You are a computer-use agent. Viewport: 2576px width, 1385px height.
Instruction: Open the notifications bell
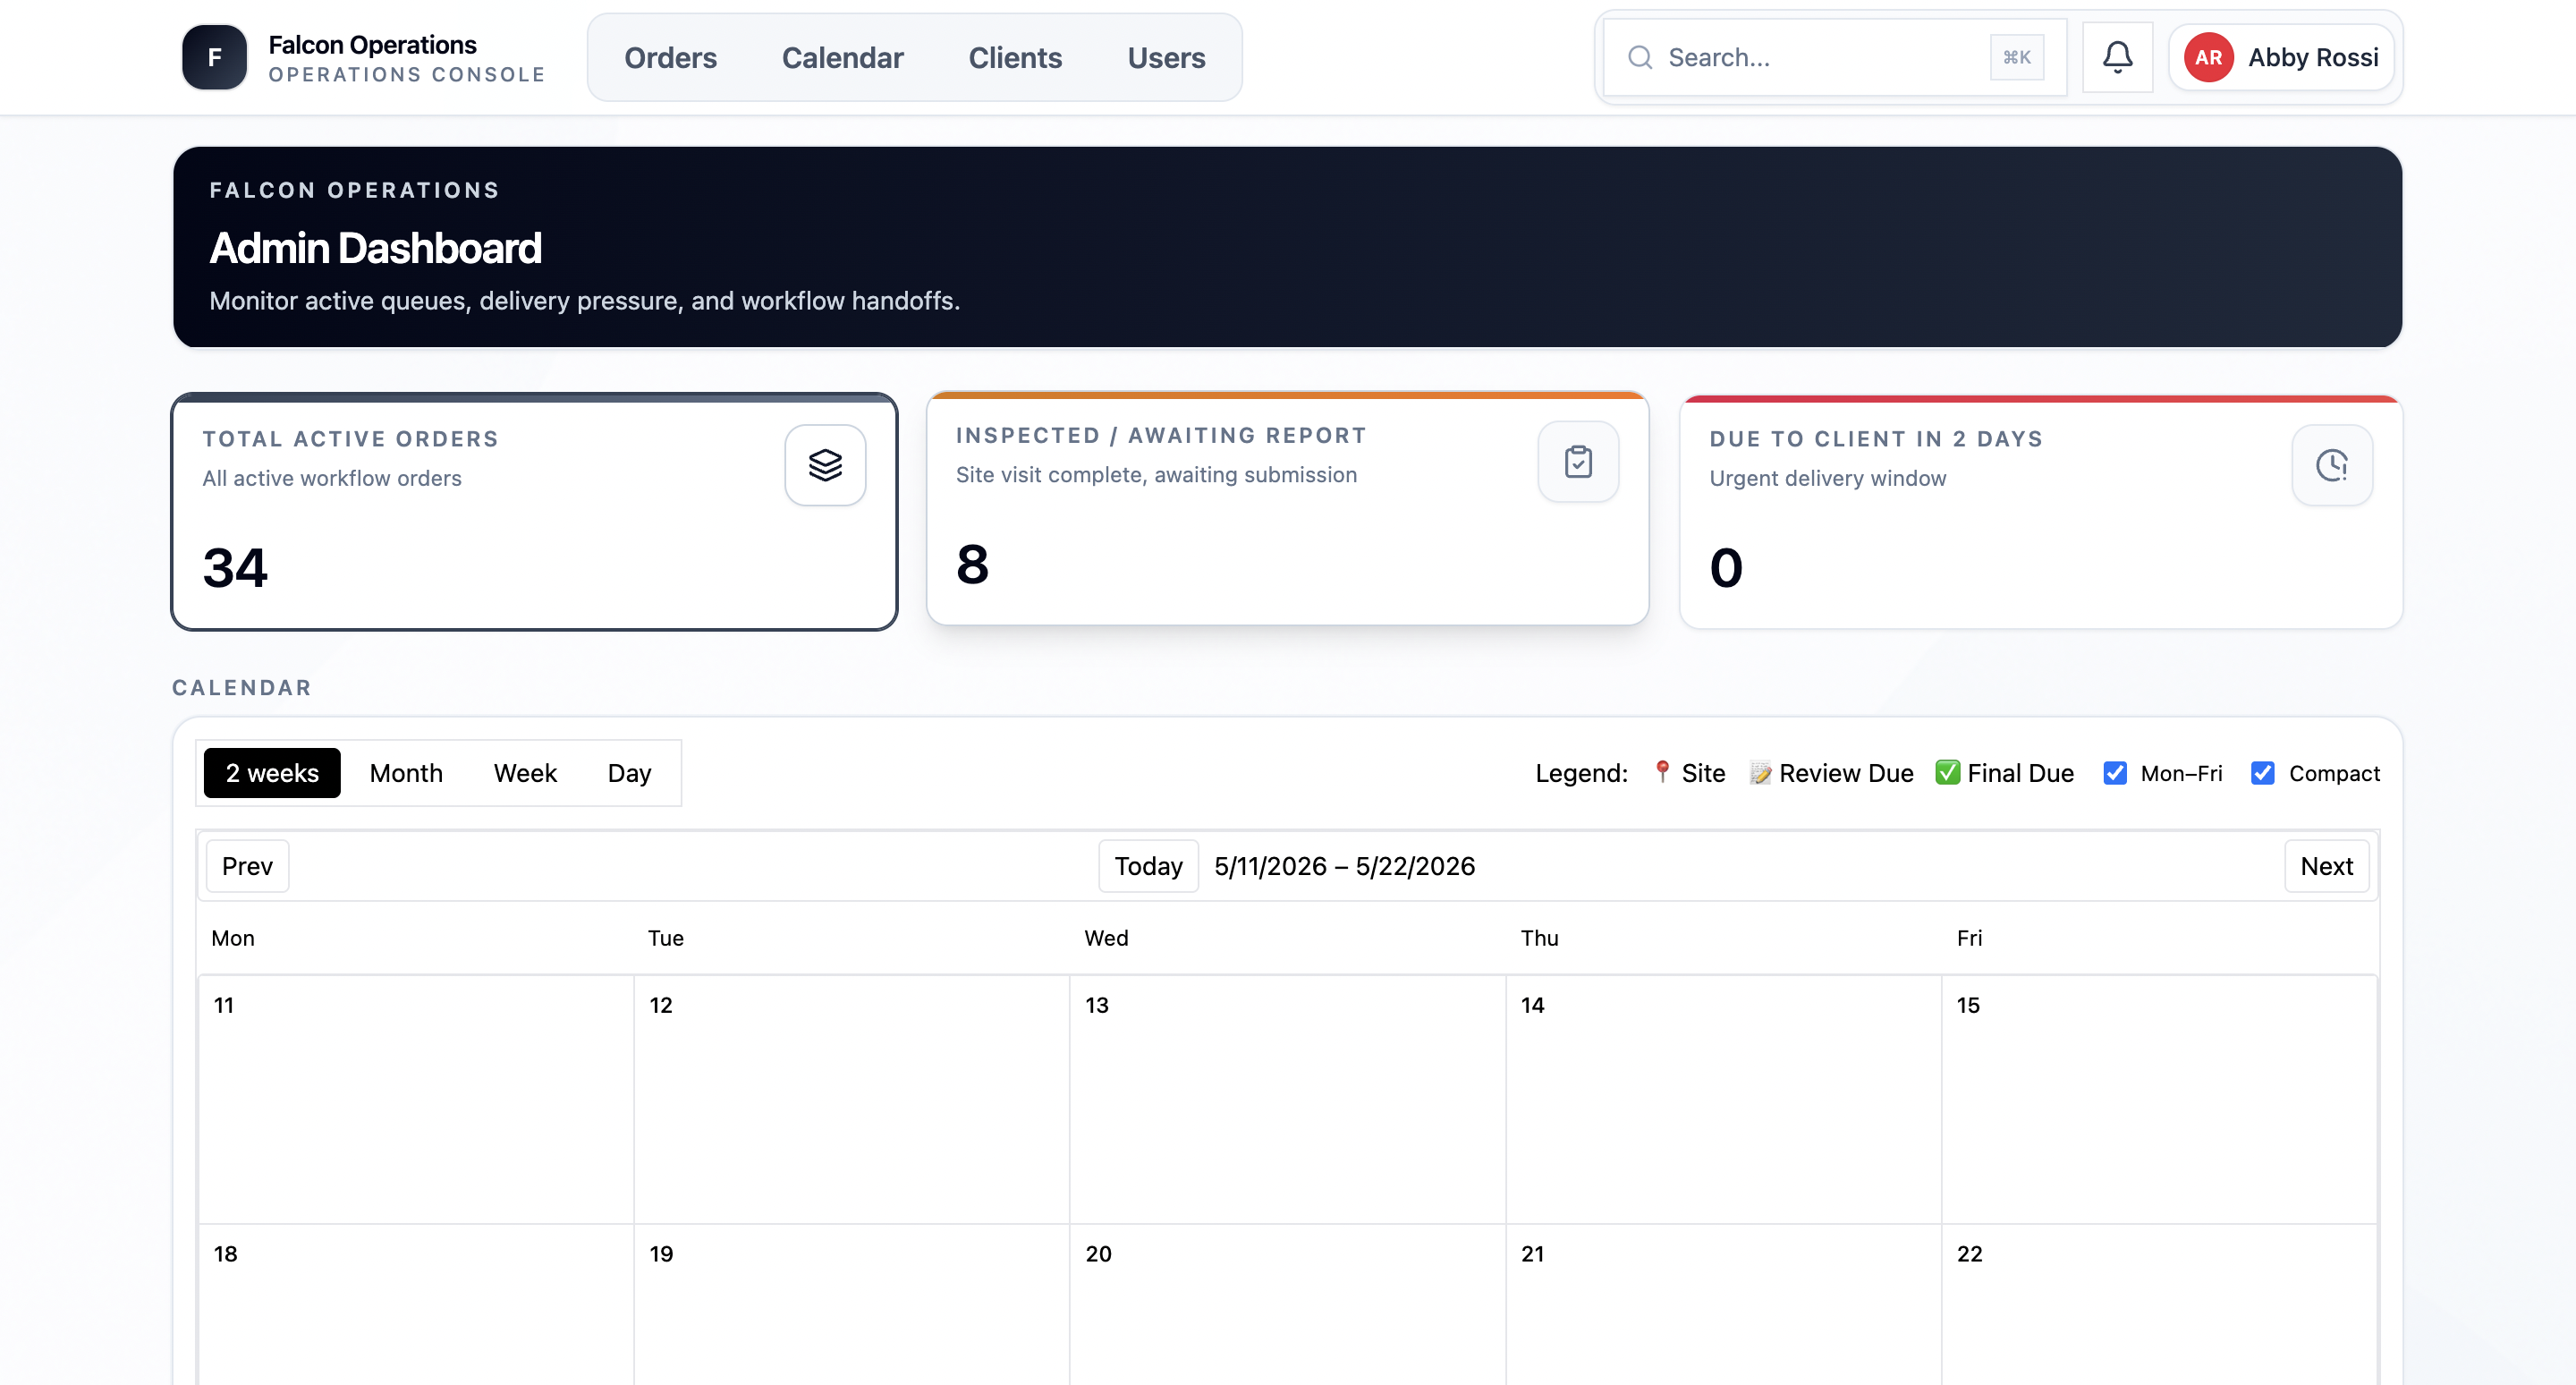tap(2117, 57)
